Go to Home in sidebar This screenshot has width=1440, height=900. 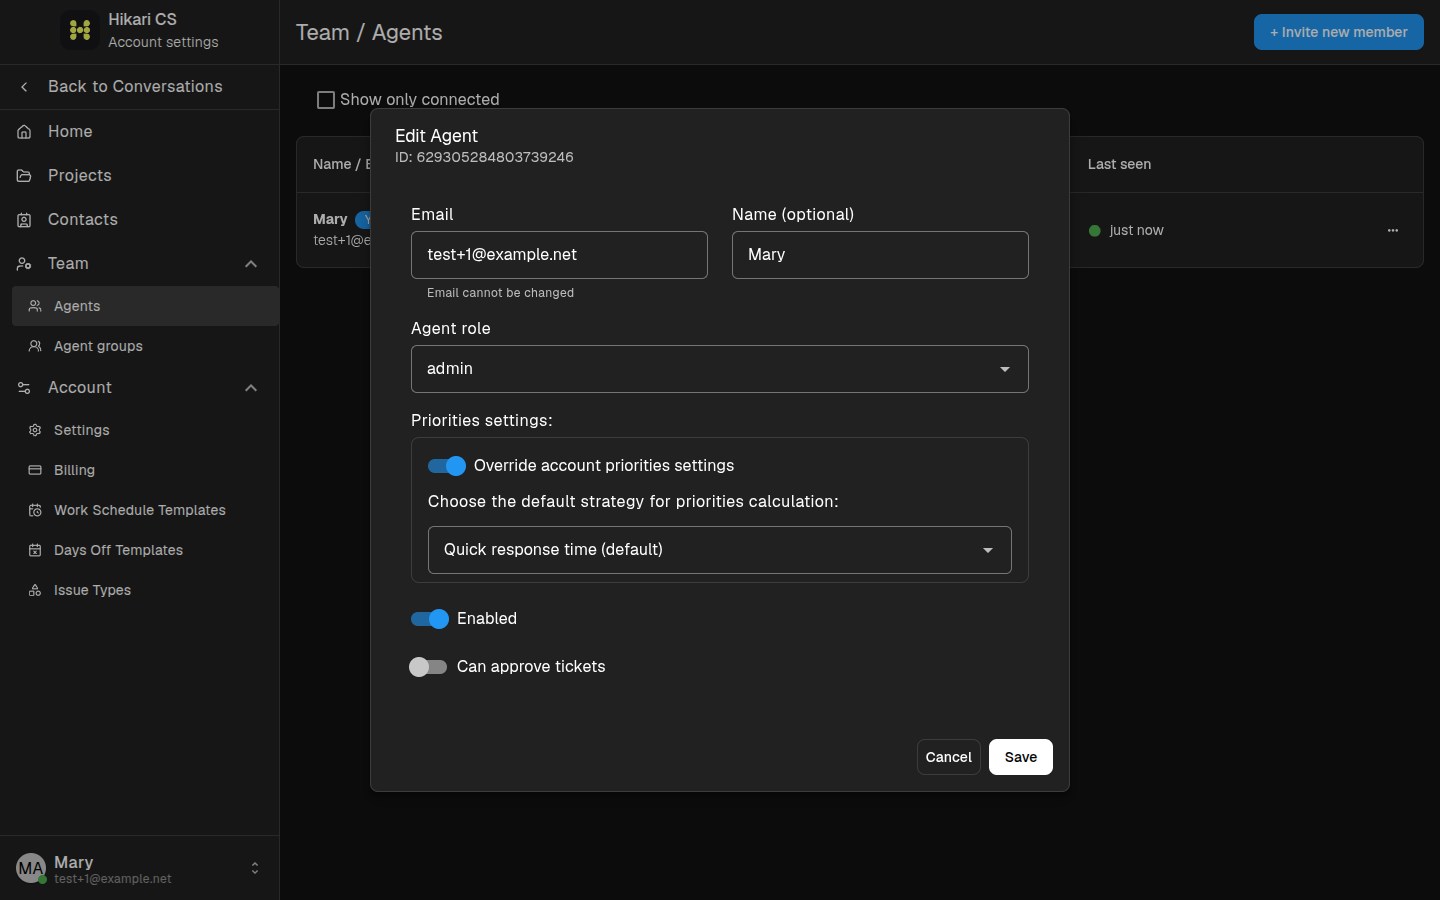140,132
